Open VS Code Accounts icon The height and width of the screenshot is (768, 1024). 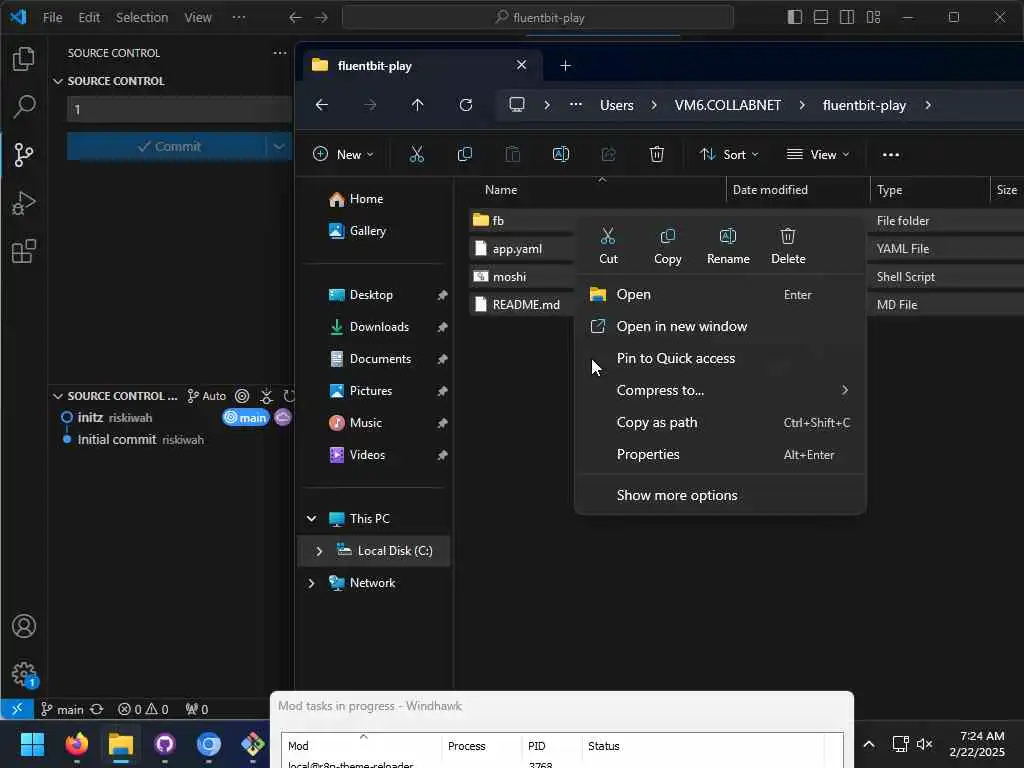[x=24, y=626]
